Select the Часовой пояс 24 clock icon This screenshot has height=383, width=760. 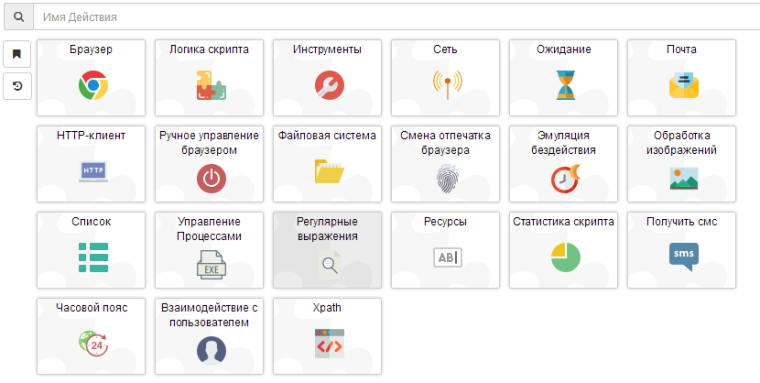point(93,343)
